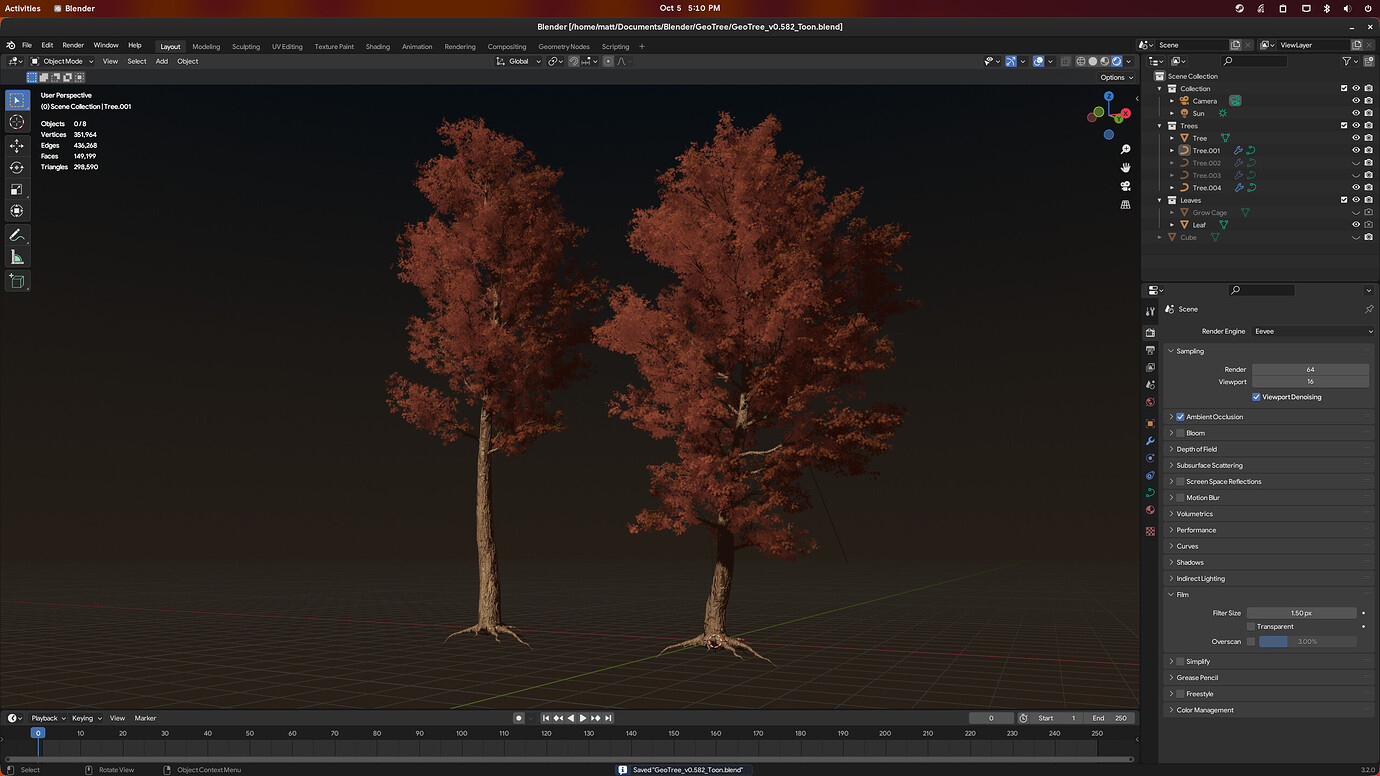Expand the Depth of Field panel
1380x776 pixels.
pos(1197,449)
